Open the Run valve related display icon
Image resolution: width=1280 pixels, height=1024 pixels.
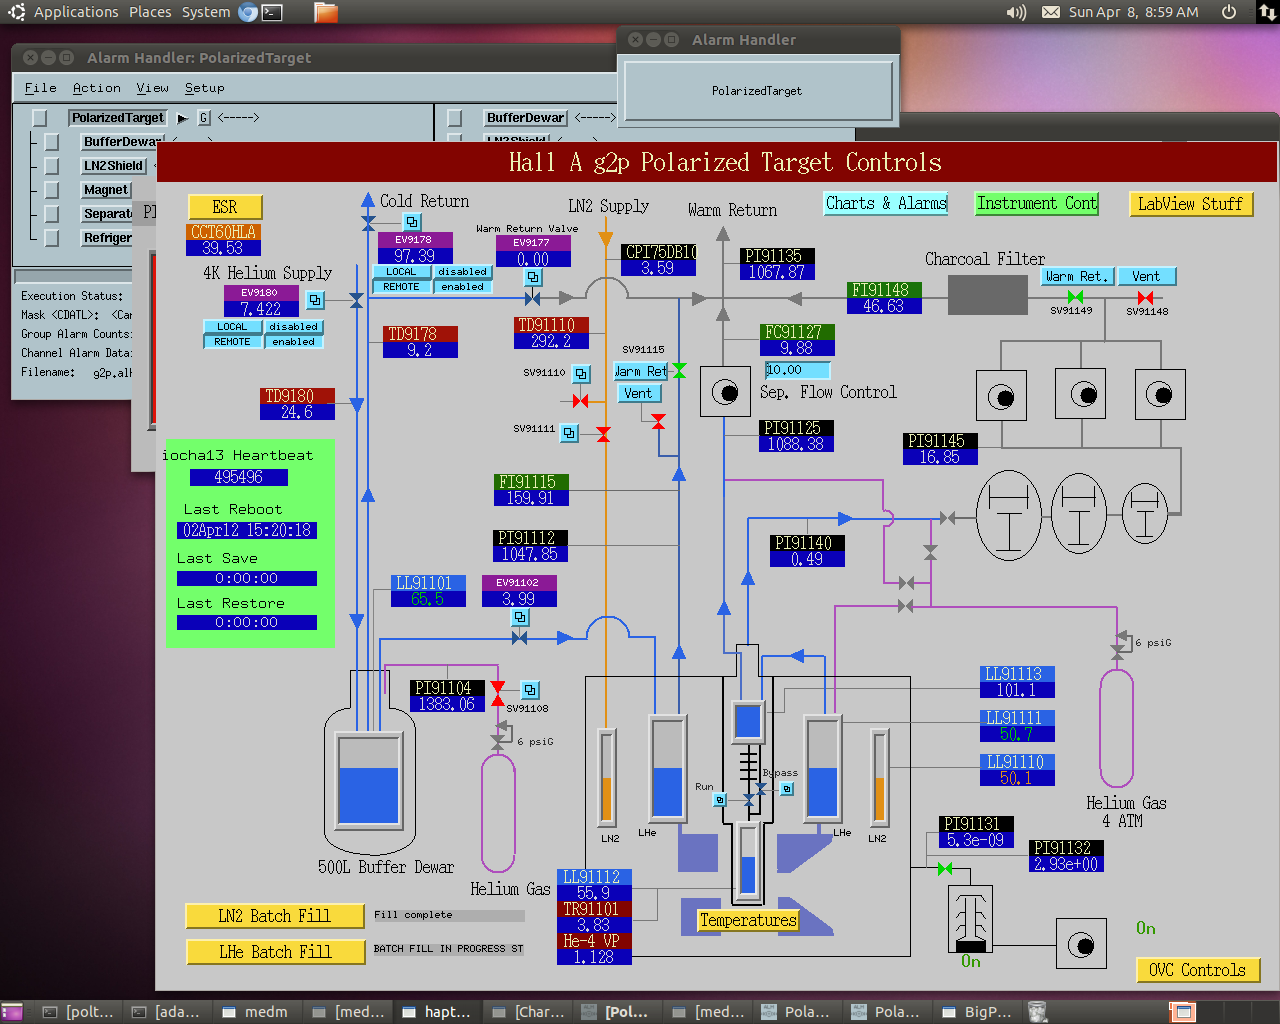[x=719, y=800]
